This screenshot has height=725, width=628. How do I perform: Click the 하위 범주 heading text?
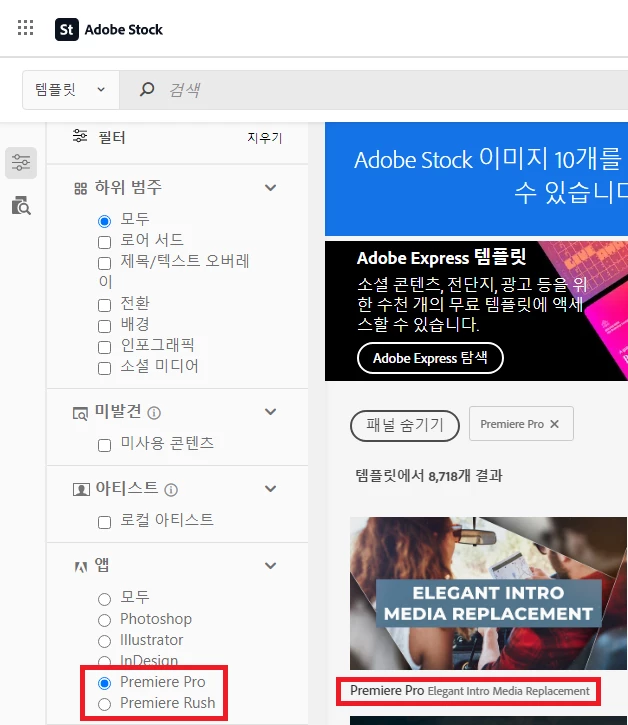(128, 187)
